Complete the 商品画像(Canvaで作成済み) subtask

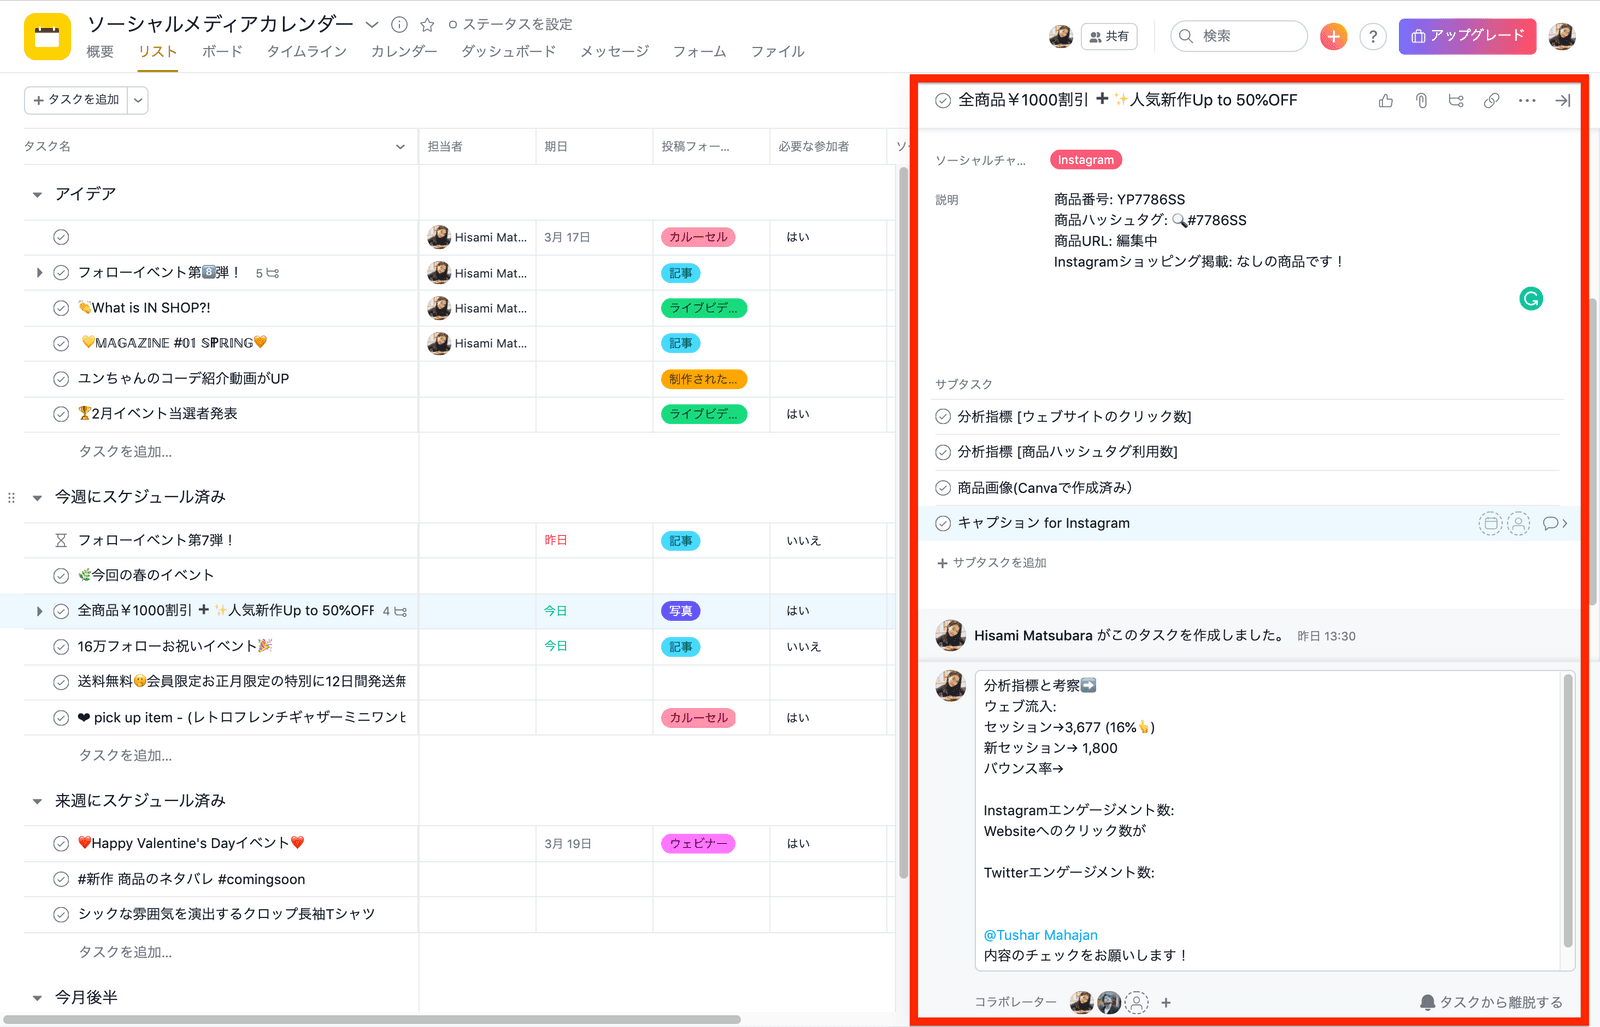point(943,488)
